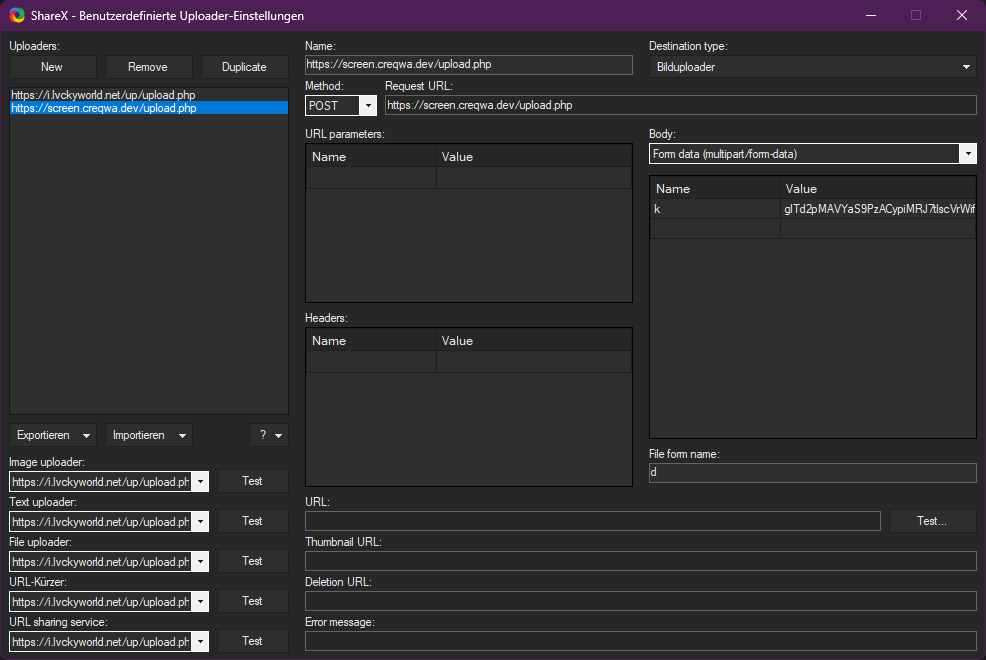Open the Destination type dropdown

tap(966, 67)
